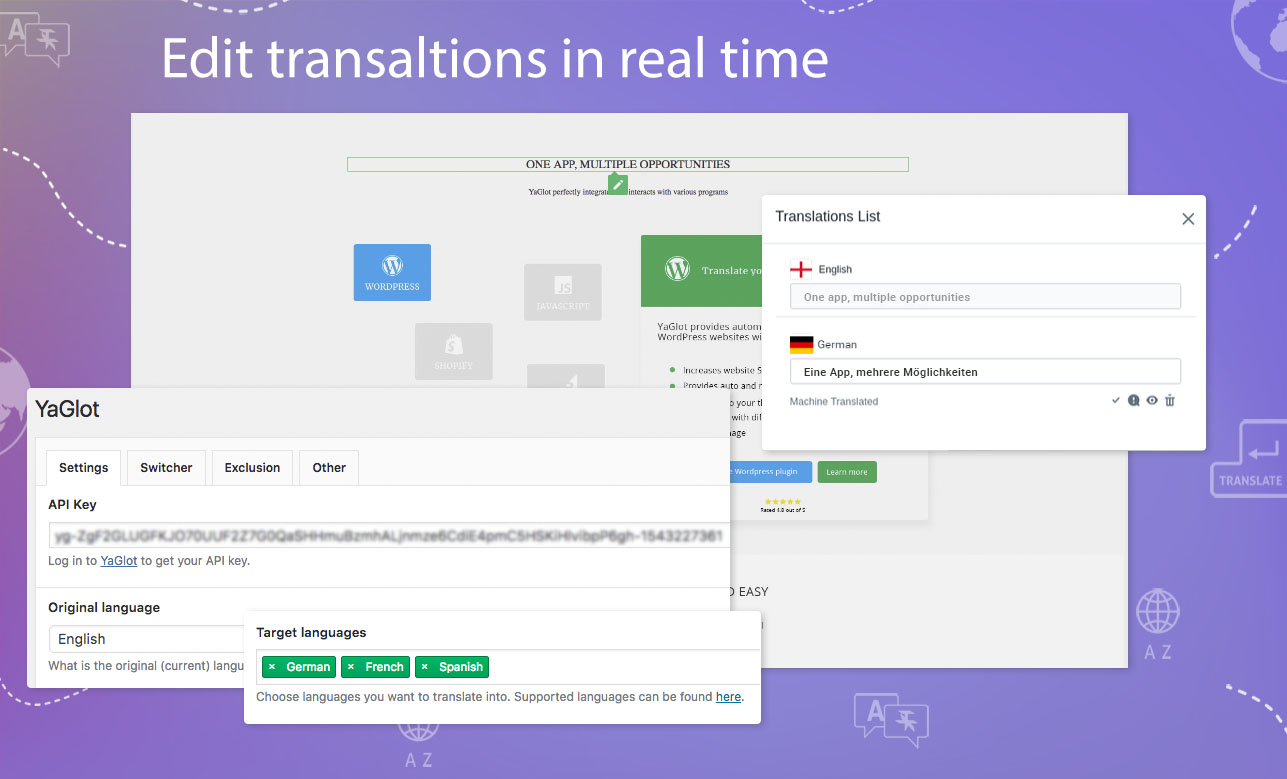Approve translation with the checkmark icon
The image size is (1287, 779).
tap(1116, 400)
